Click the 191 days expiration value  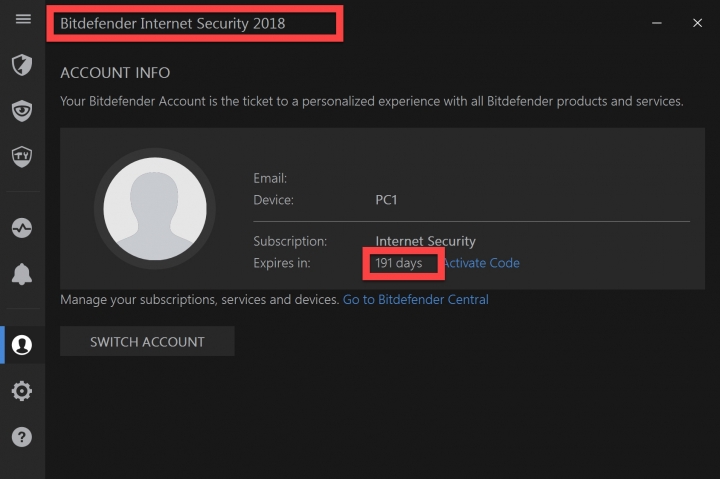point(399,263)
